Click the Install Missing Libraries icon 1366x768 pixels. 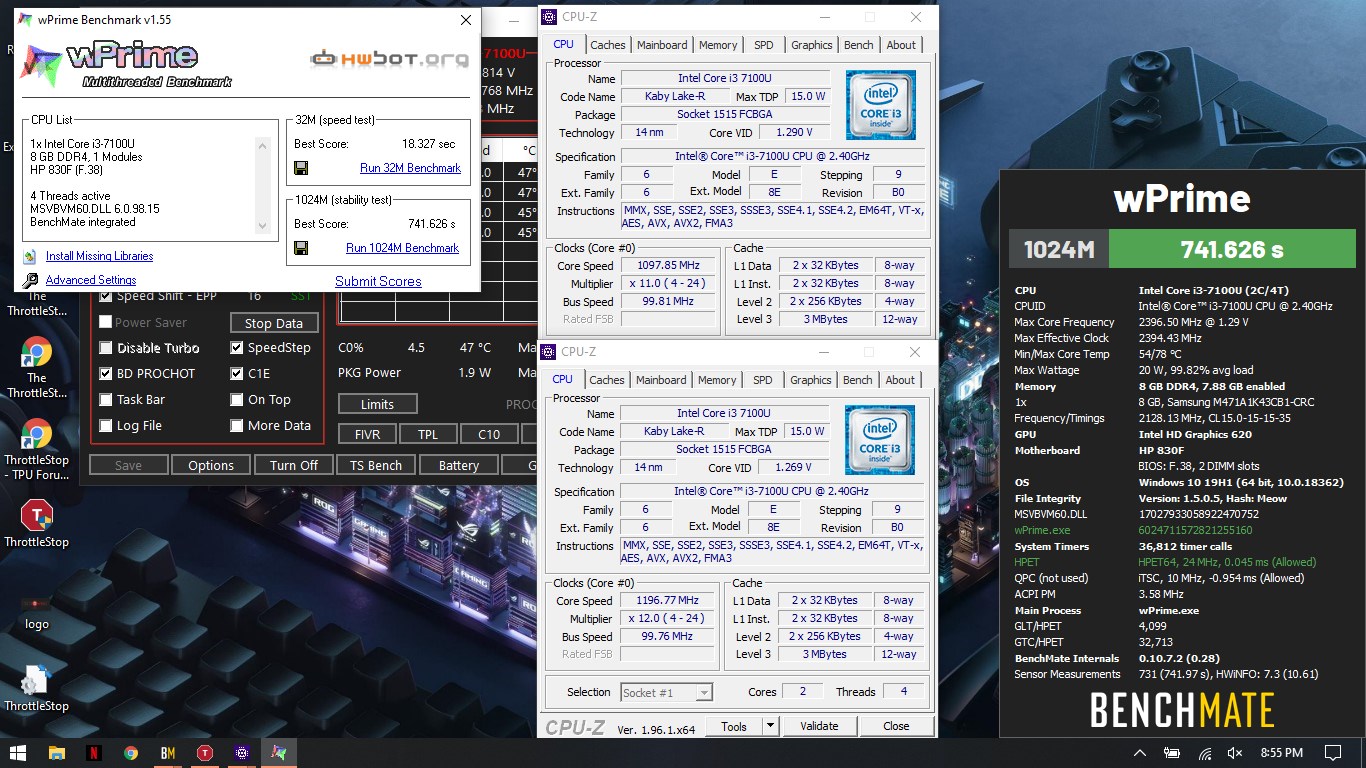point(29,257)
